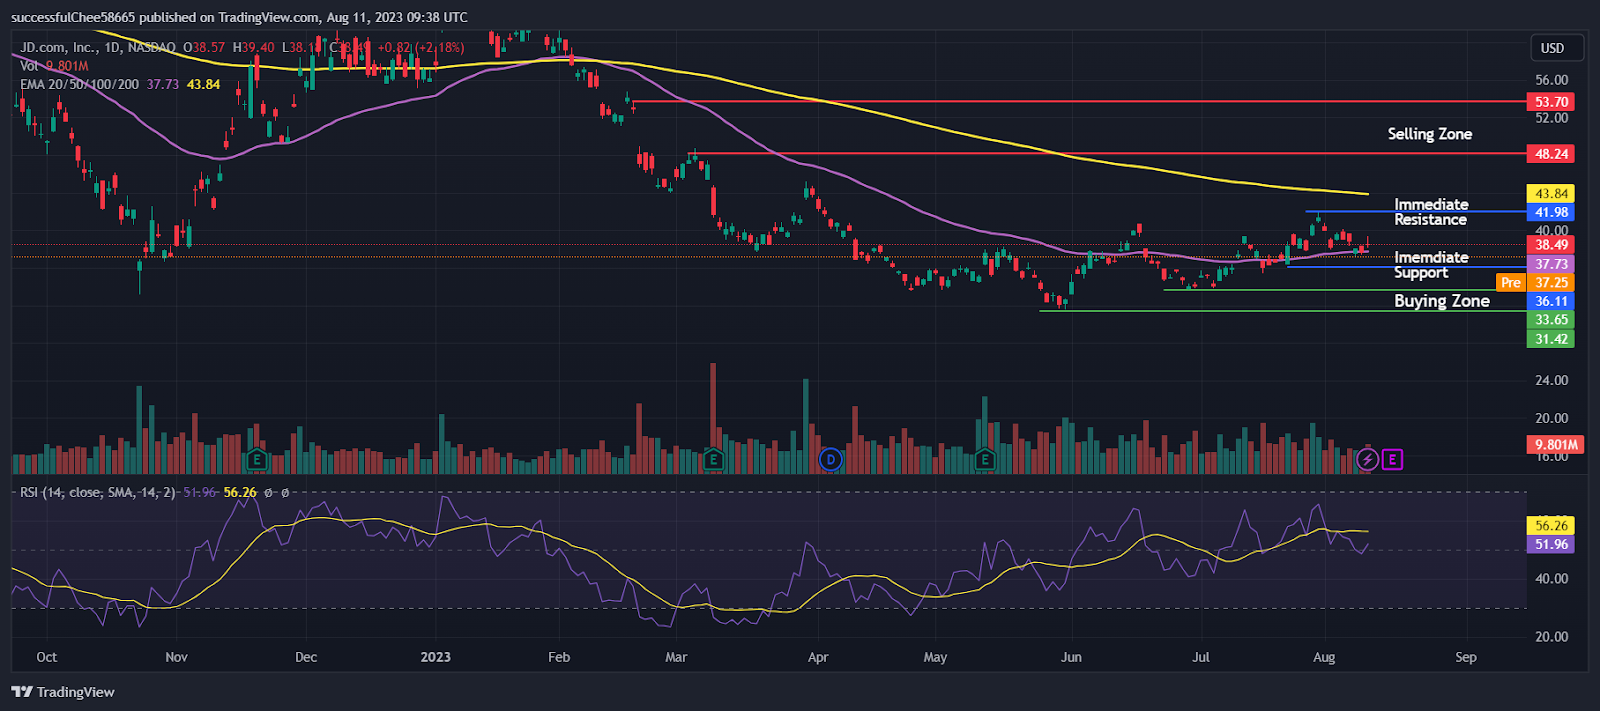Click the 37.73 purple EMA price label
The image size is (1600, 711).
pos(1551,264)
